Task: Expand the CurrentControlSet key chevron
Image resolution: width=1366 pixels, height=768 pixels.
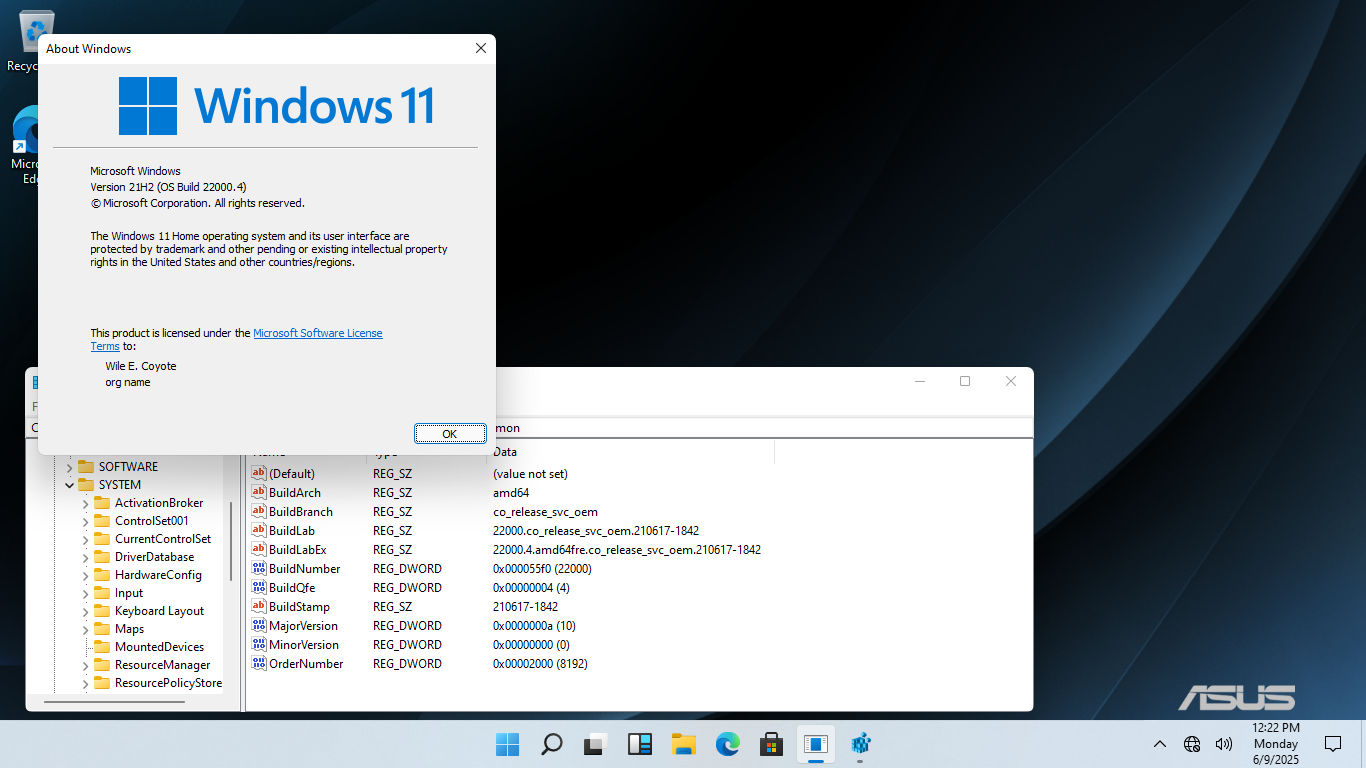Action: tap(86, 539)
